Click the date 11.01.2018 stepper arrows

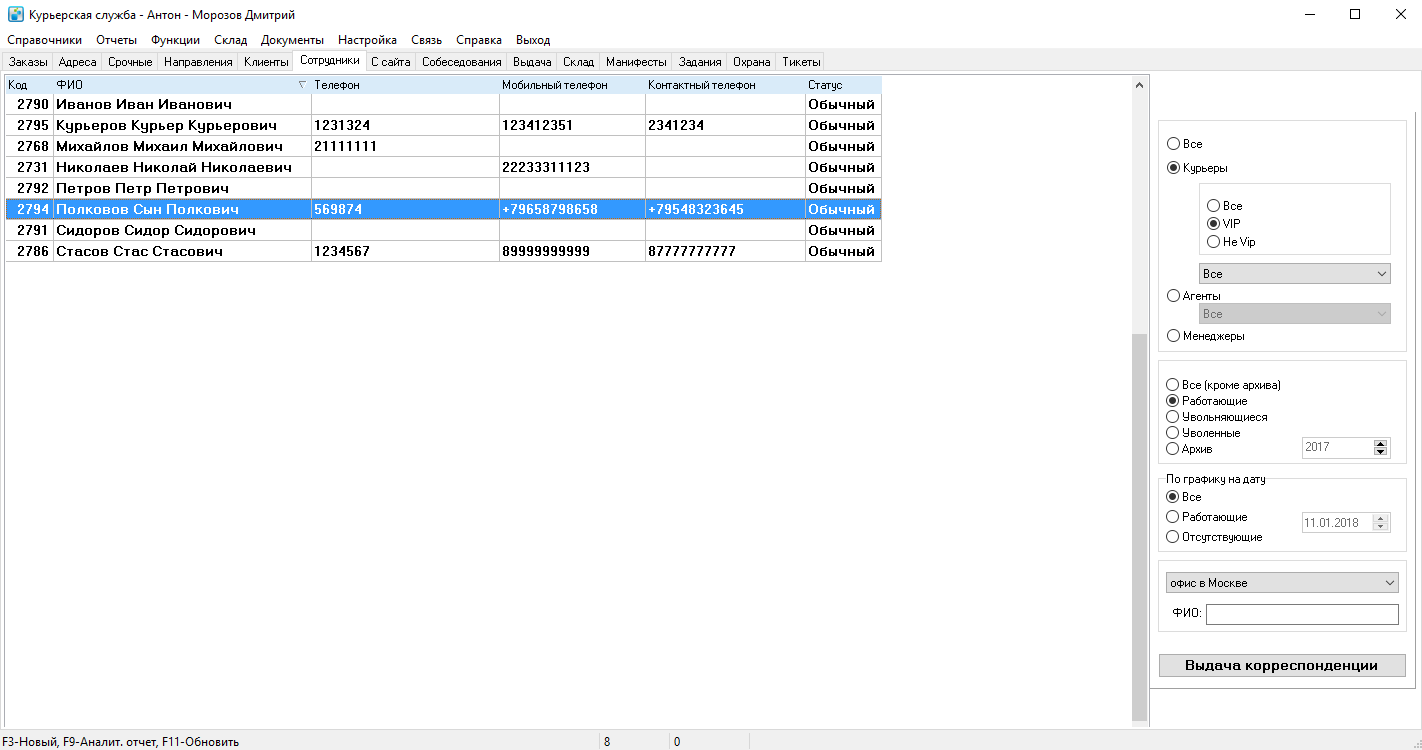(1381, 522)
